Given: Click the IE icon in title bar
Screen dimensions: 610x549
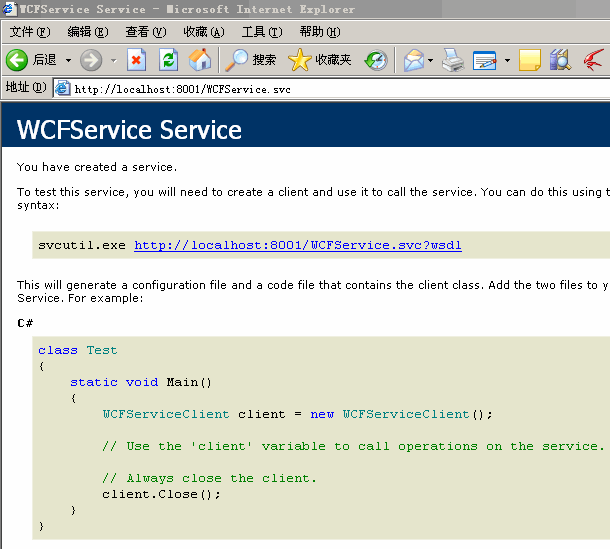Looking at the screenshot, I should [9, 9].
